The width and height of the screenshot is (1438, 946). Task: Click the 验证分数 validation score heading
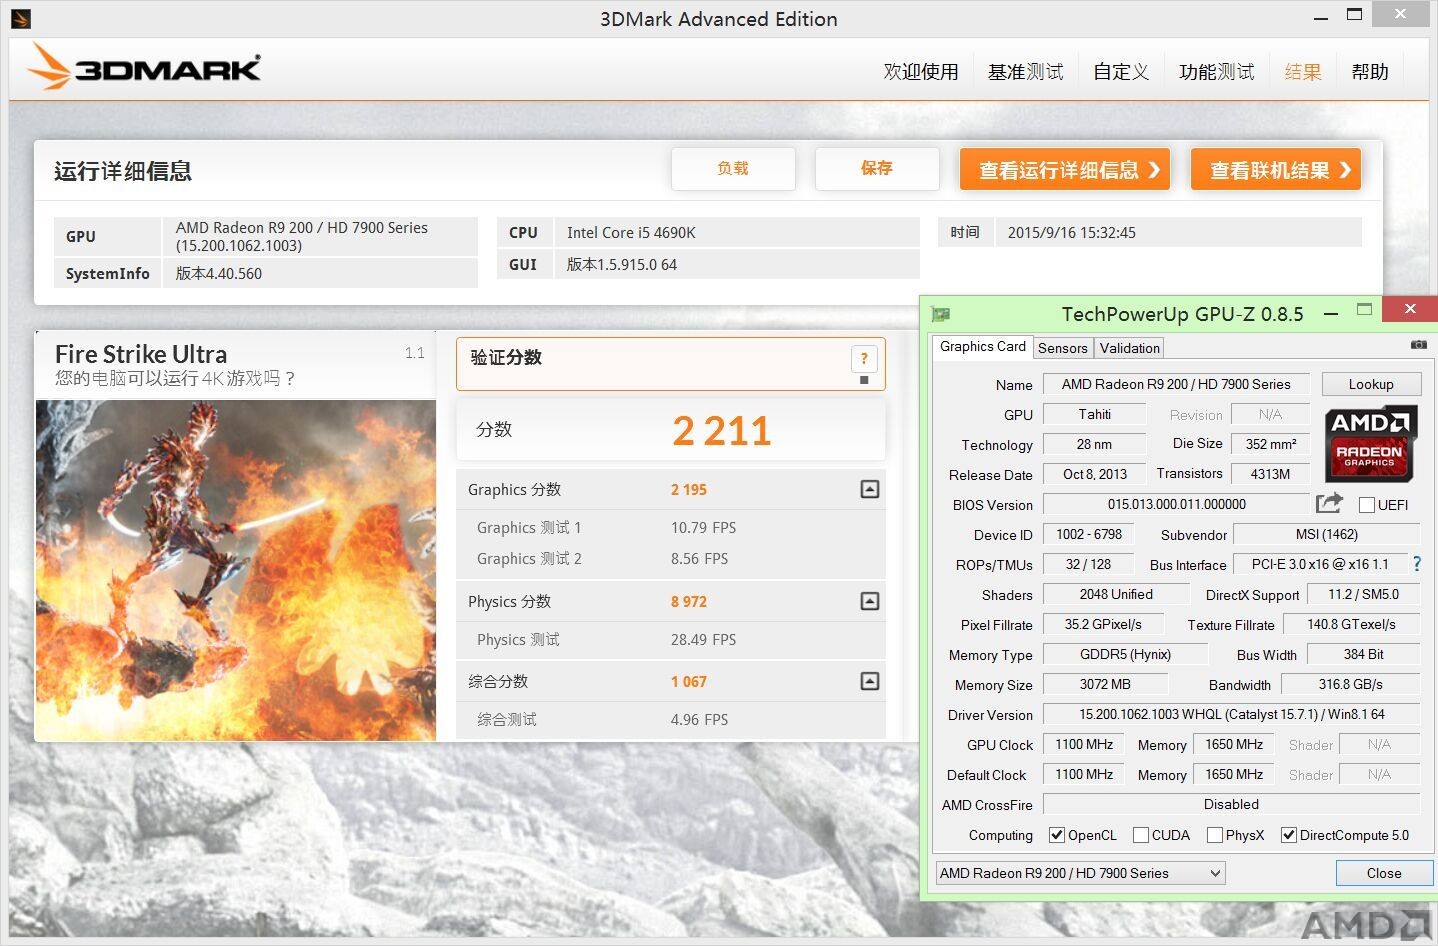pyautogui.click(x=506, y=358)
